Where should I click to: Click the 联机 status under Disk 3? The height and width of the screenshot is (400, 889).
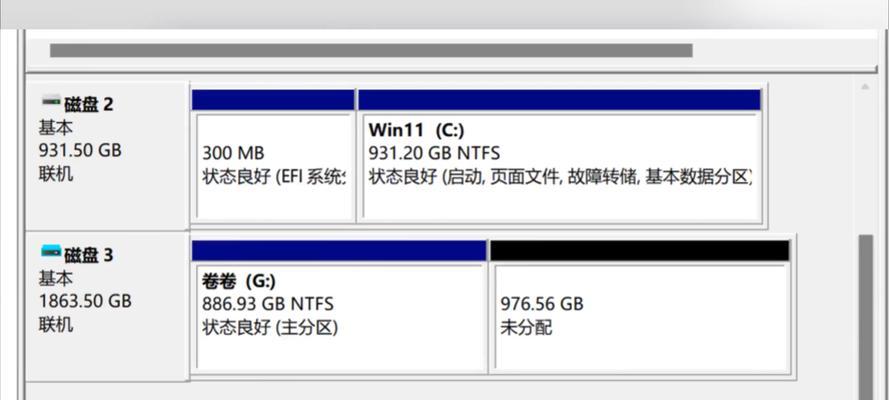click(x=56, y=325)
